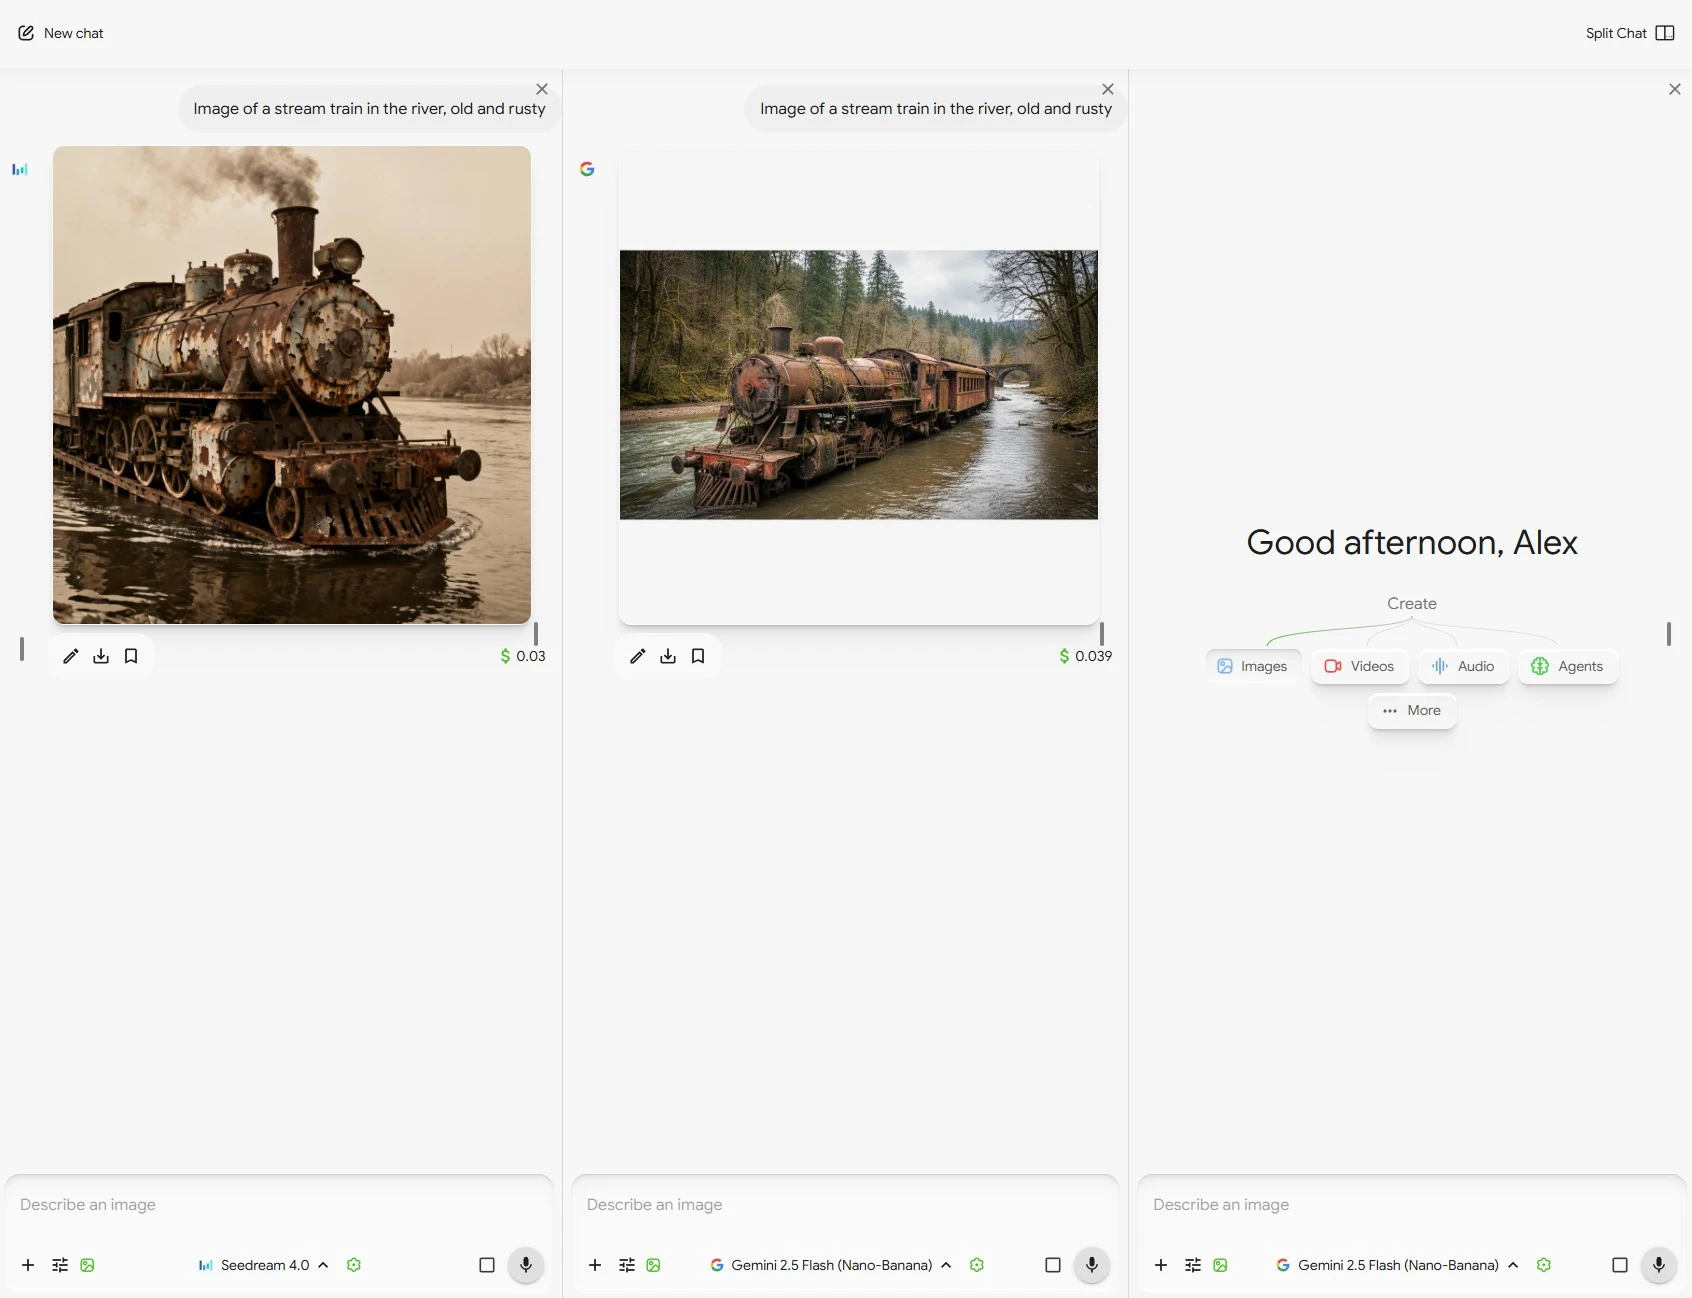
Task: Open the Seedream 4.0 model dropdown
Action: tap(265, 1265)
